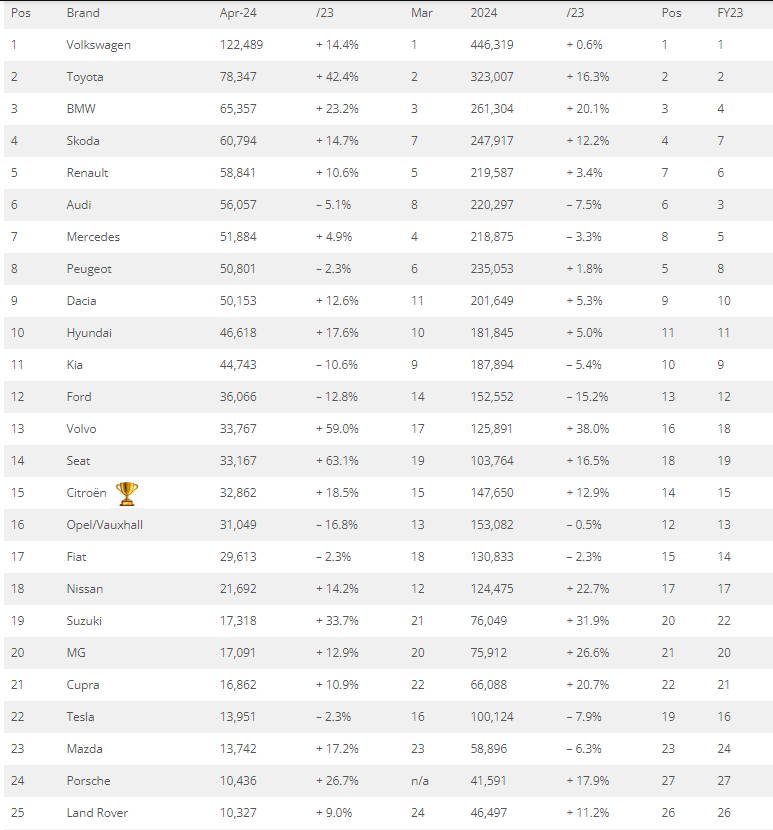Image resolution: width=773 pixels, height=830 pixels.
Task: Select the Mercedes brand name
Action: click(x=93, y=237)
